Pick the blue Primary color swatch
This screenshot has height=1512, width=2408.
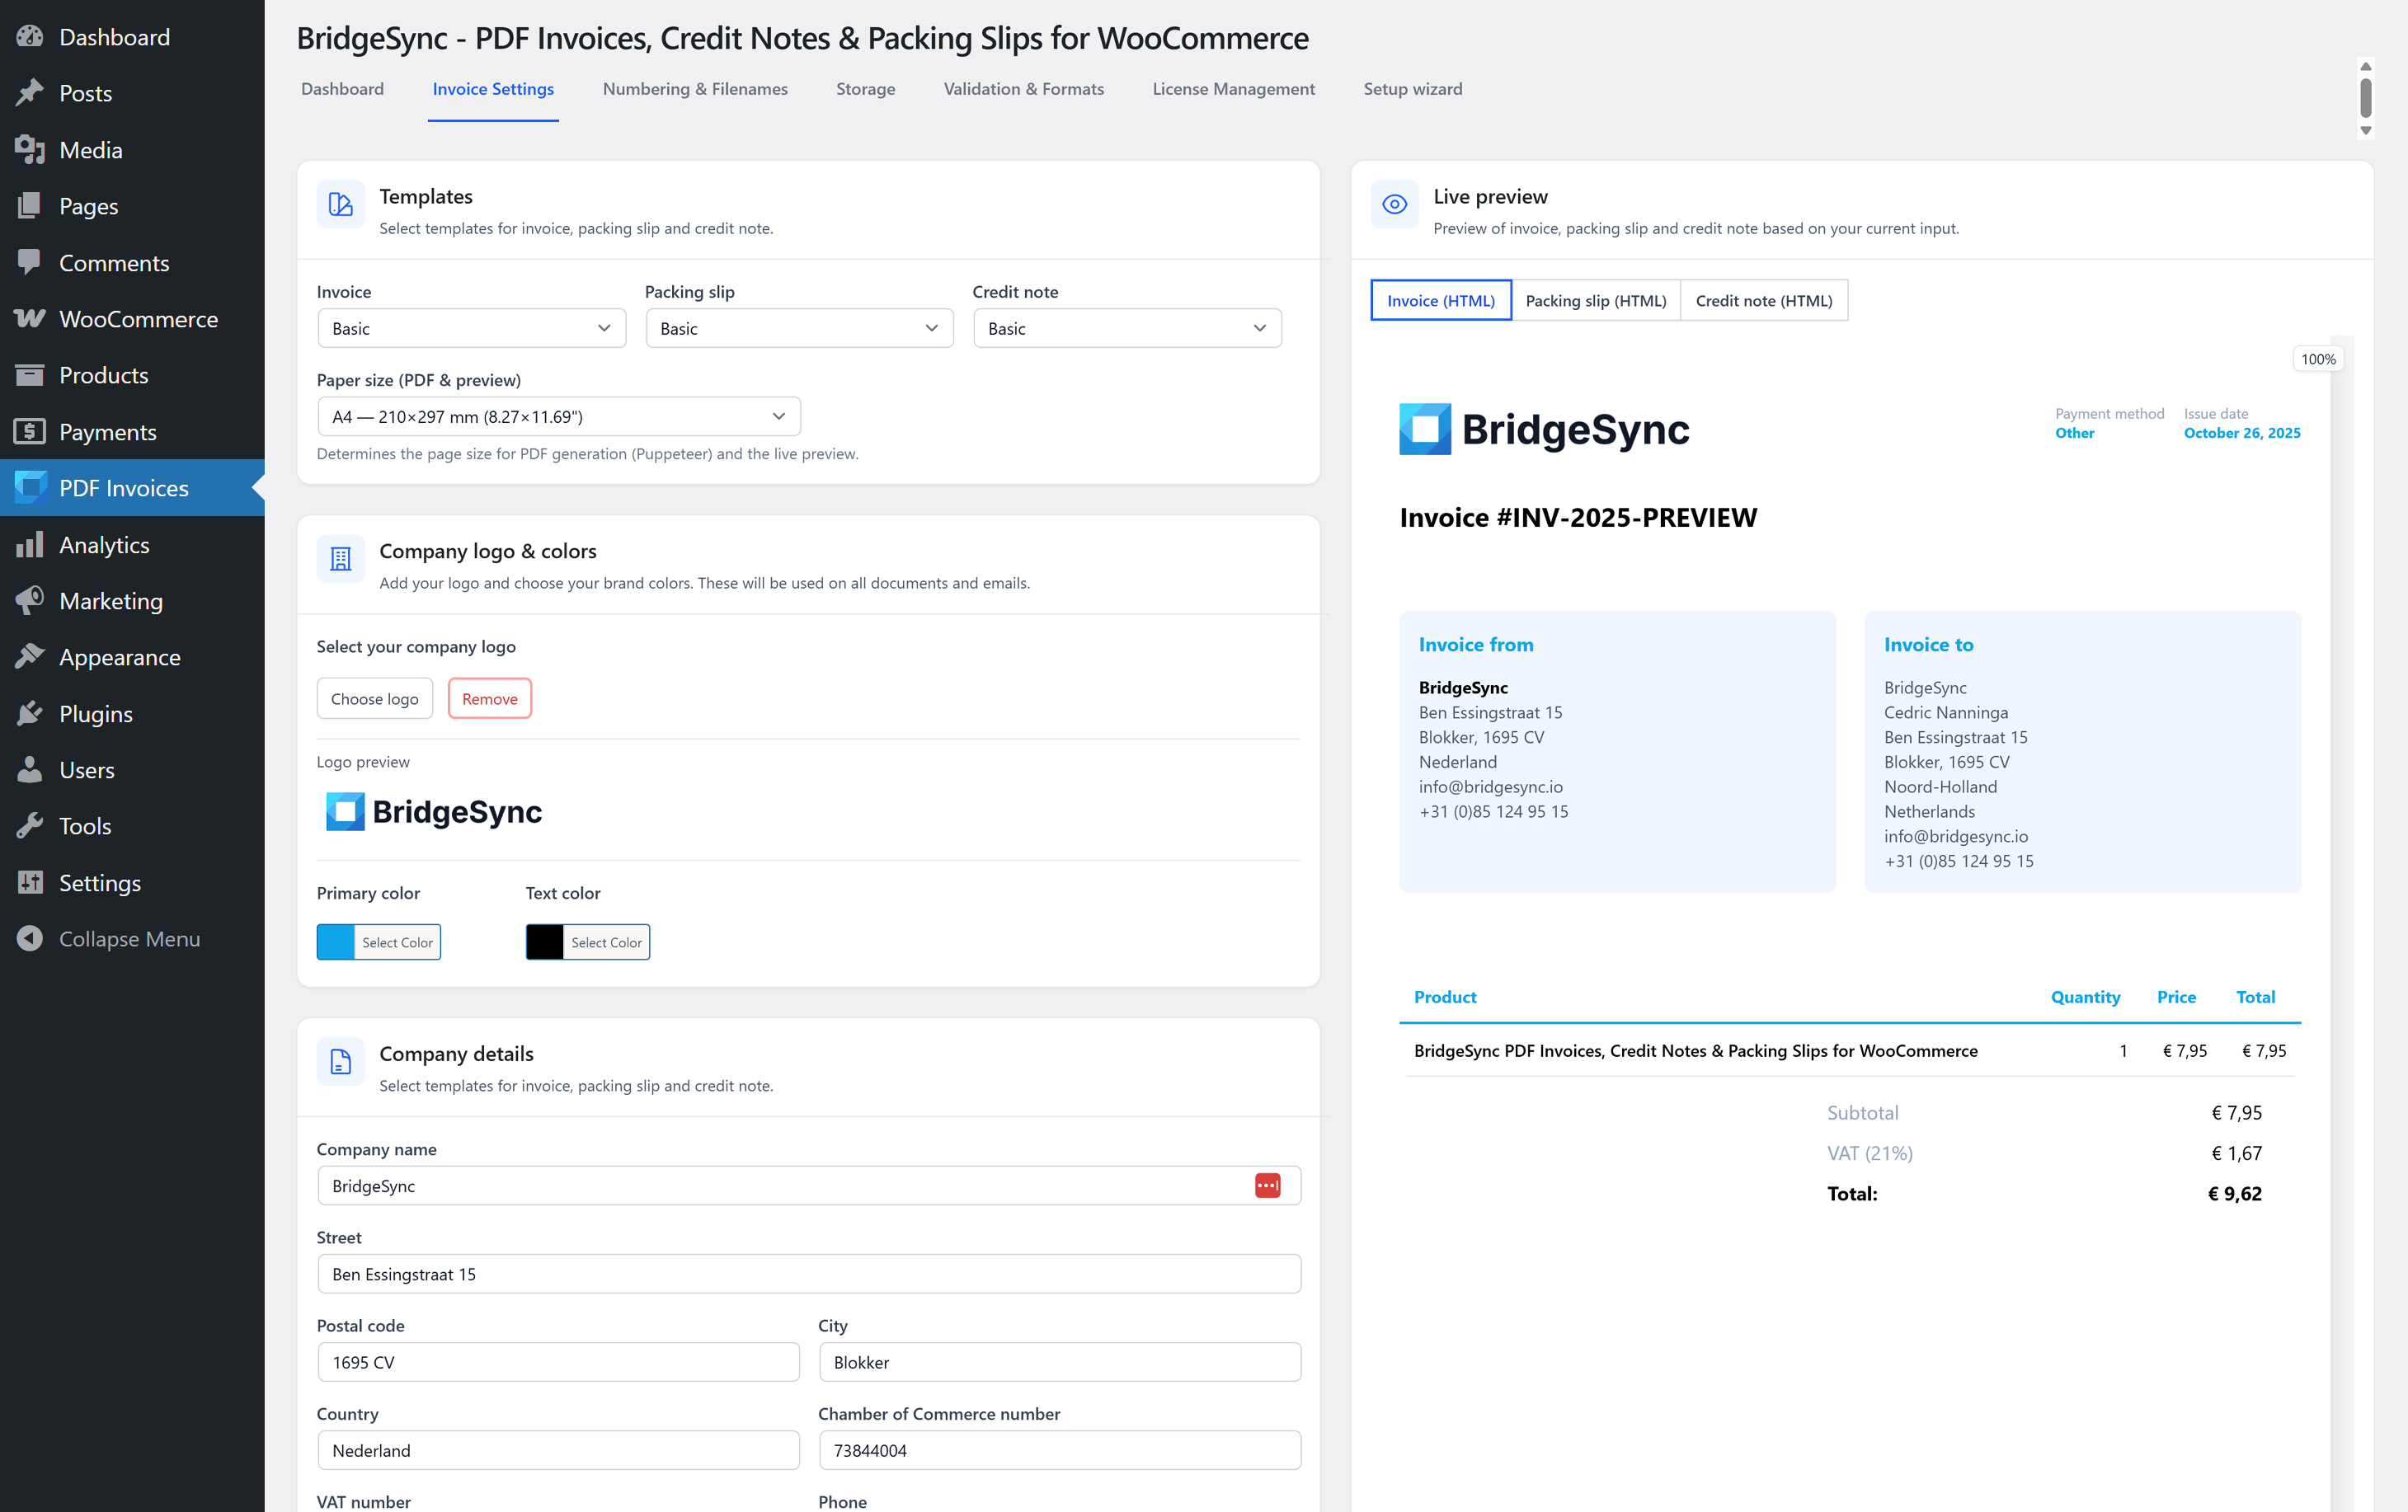click(x=336, y=942)
